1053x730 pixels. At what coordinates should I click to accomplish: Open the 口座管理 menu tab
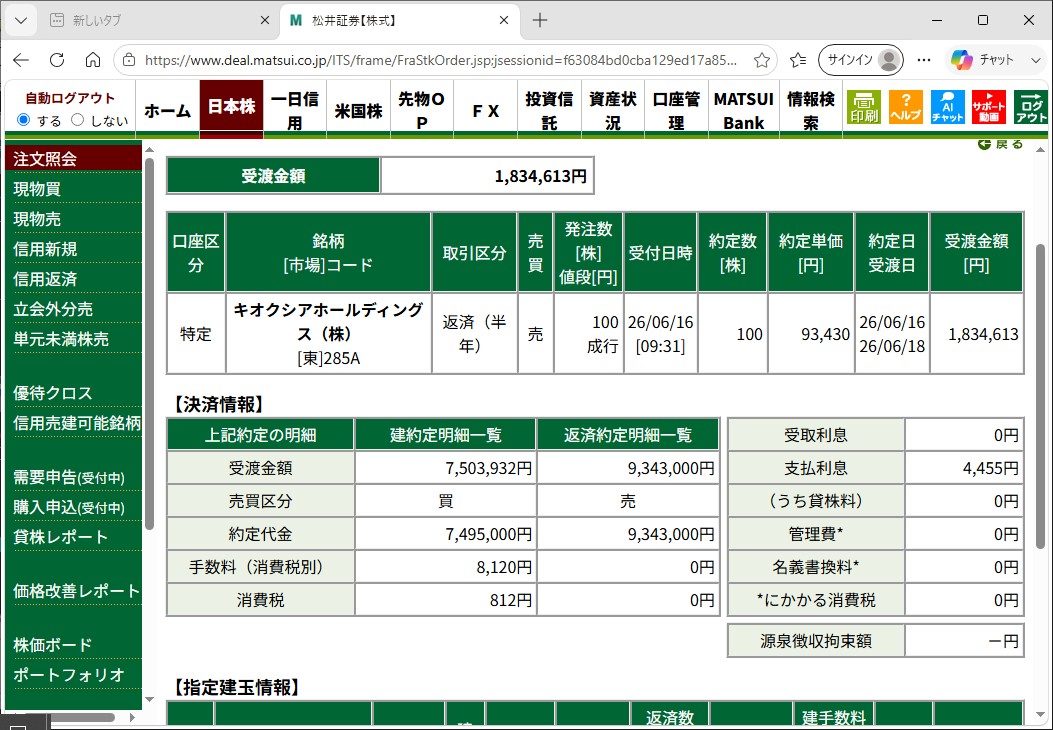677,110
